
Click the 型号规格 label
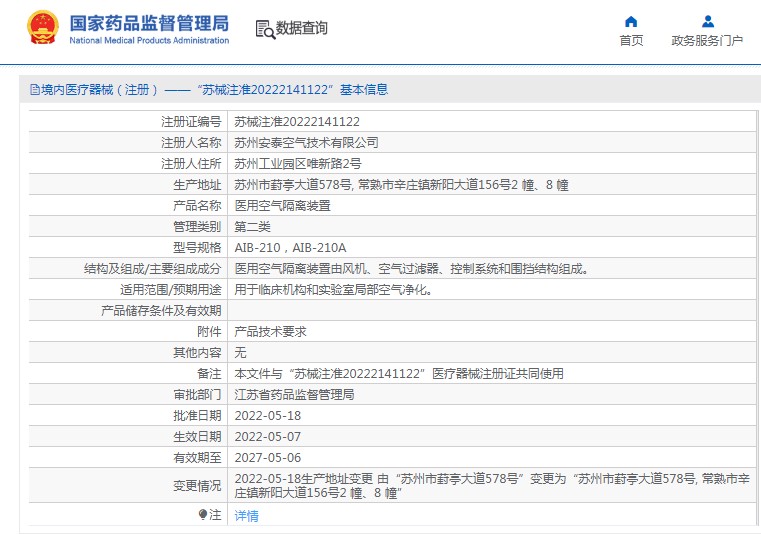point(198,248)
